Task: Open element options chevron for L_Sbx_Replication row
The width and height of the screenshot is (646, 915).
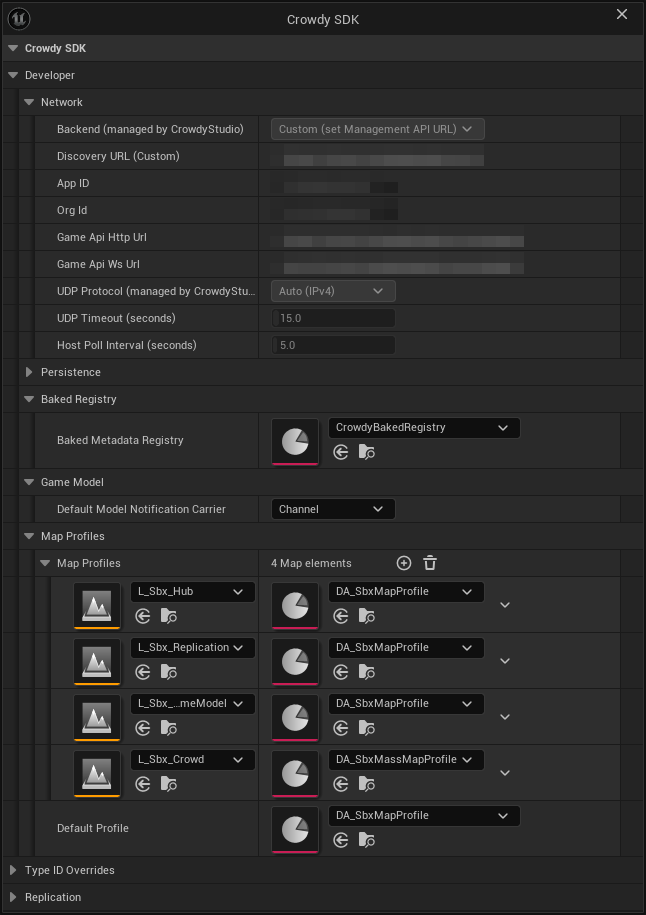Action: coord(505,661)
